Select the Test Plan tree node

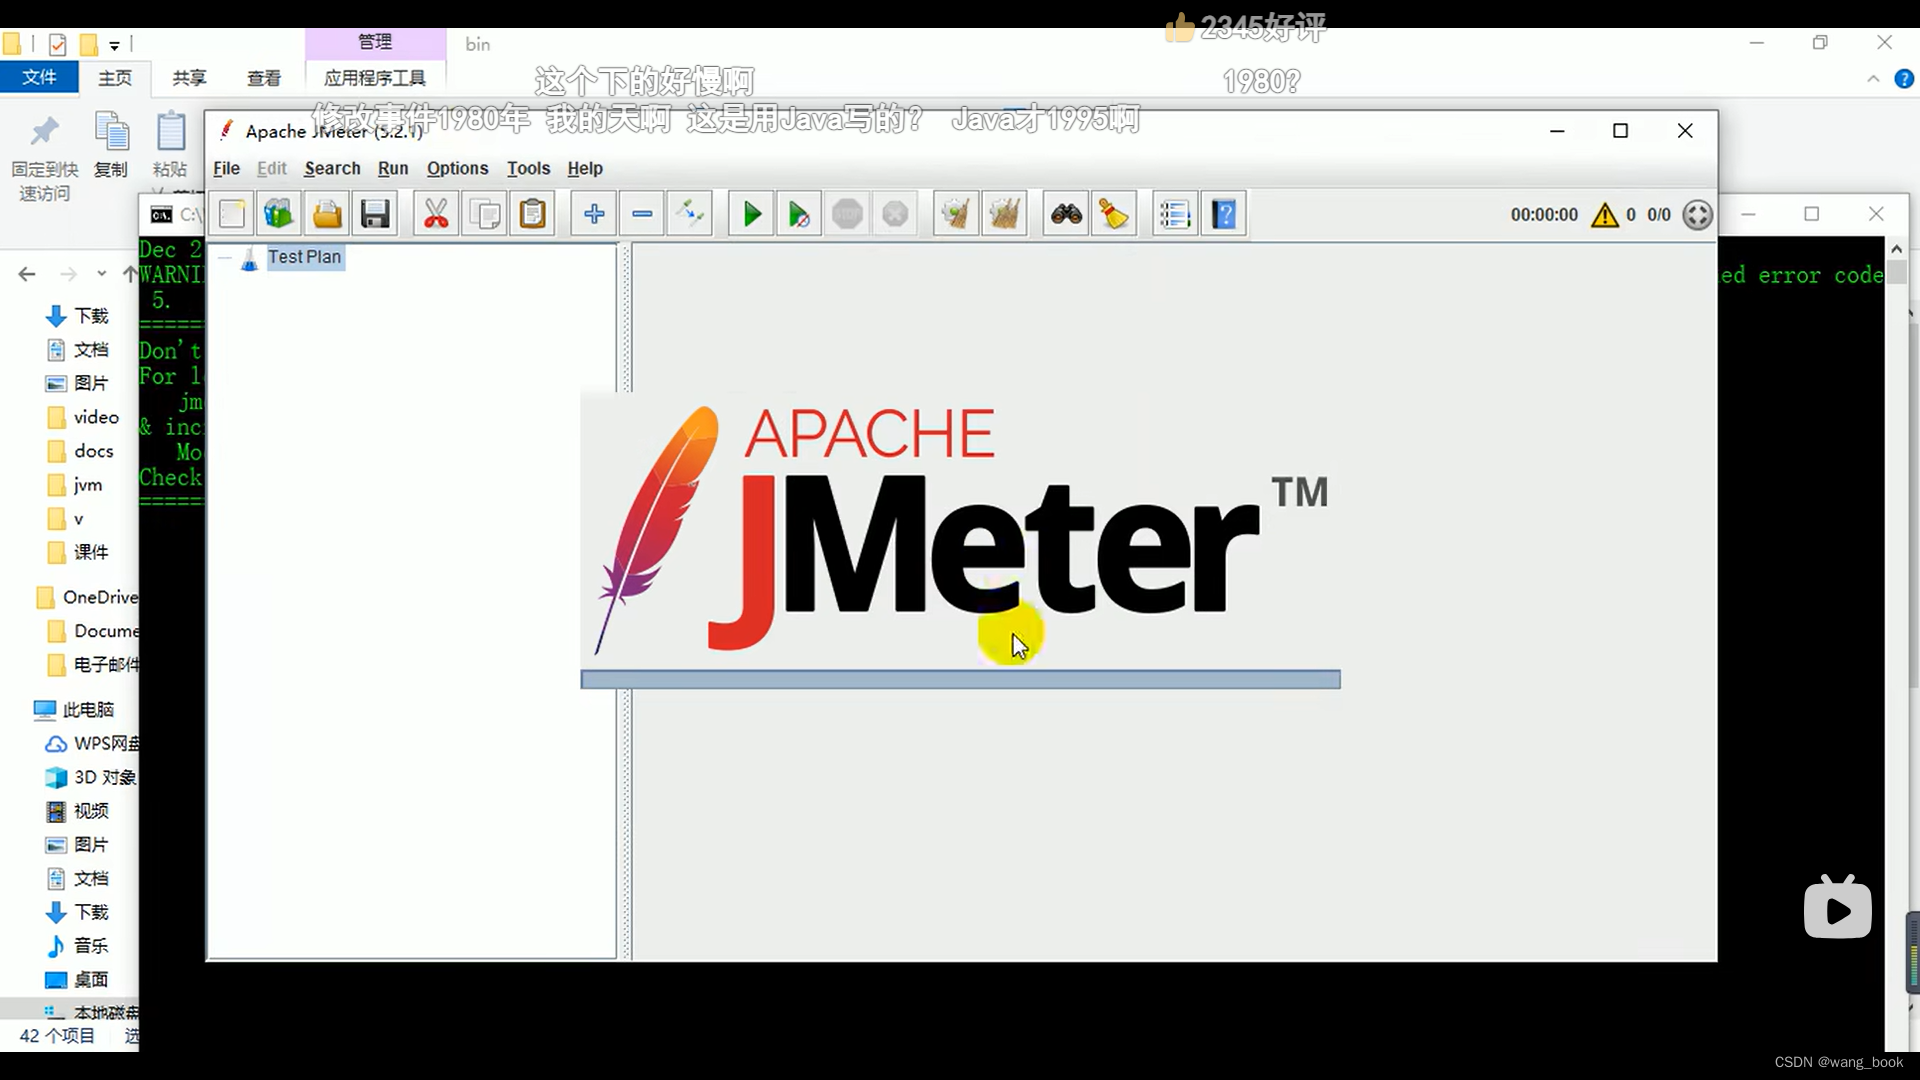[304, 257]
